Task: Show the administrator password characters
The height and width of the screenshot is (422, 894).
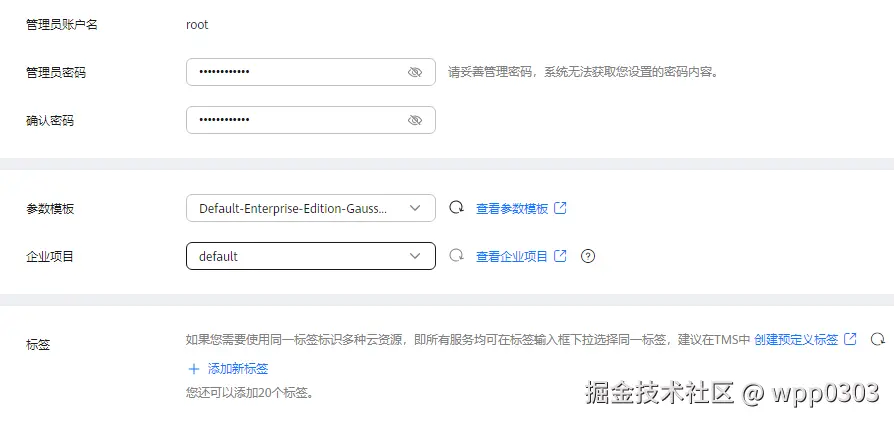Action: [415, 72]
